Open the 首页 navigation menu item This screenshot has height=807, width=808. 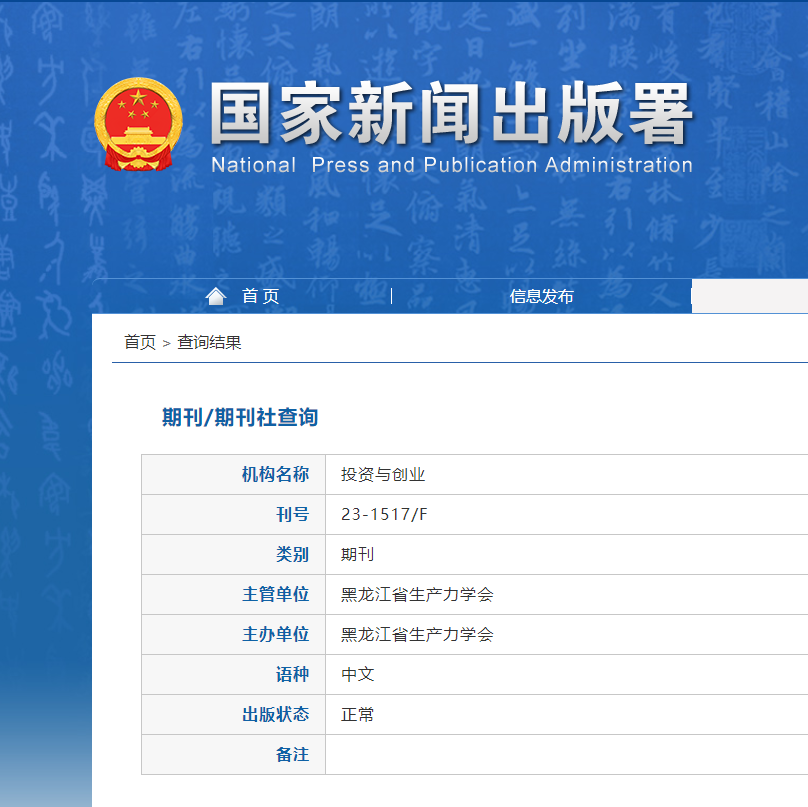coord(260,296)
